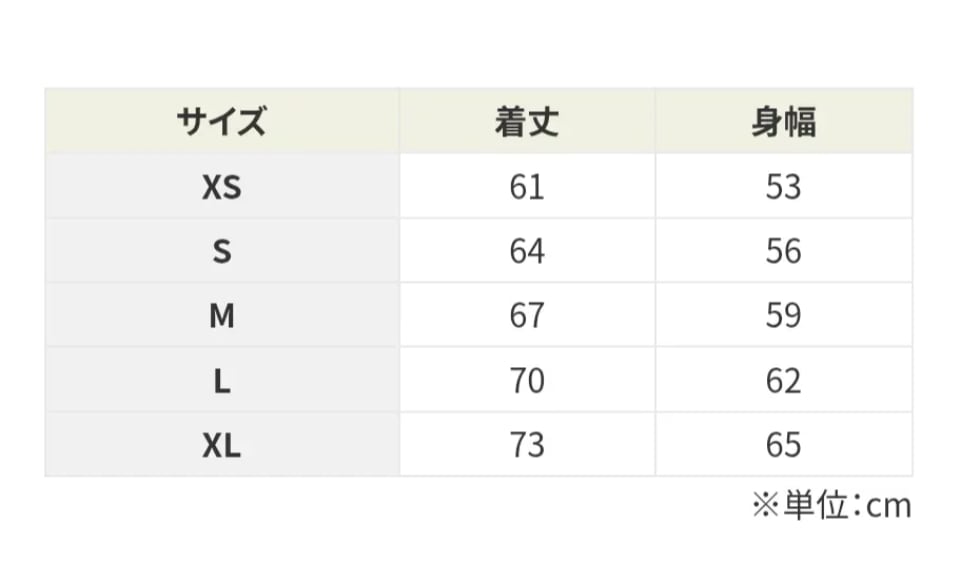
Task: Select the XS size row label
Action: click(x=222, y=187)
